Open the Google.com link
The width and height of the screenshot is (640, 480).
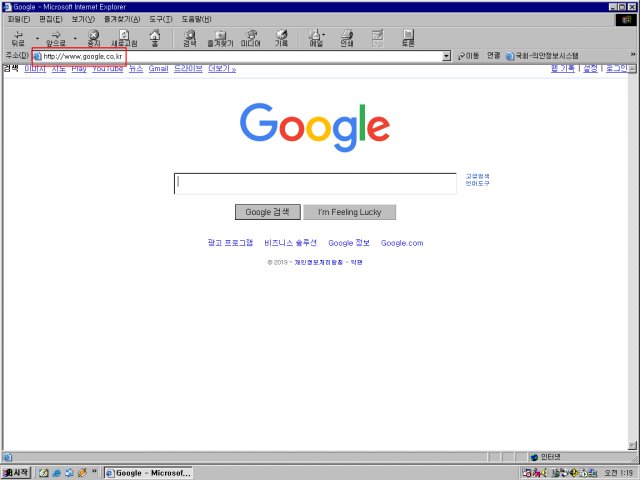click(402, 243)
